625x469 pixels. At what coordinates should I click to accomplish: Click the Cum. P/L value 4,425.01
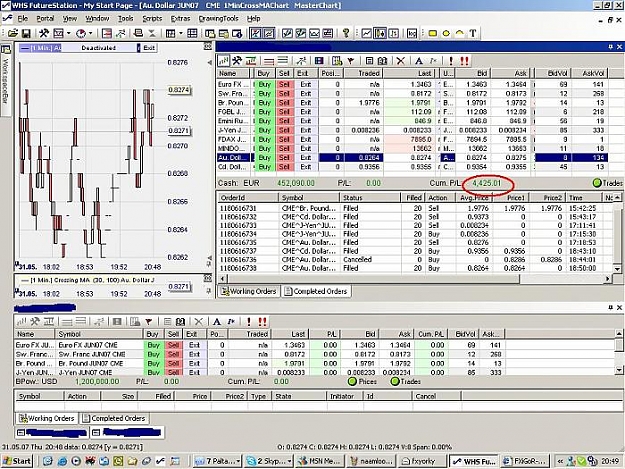point(486,183)
